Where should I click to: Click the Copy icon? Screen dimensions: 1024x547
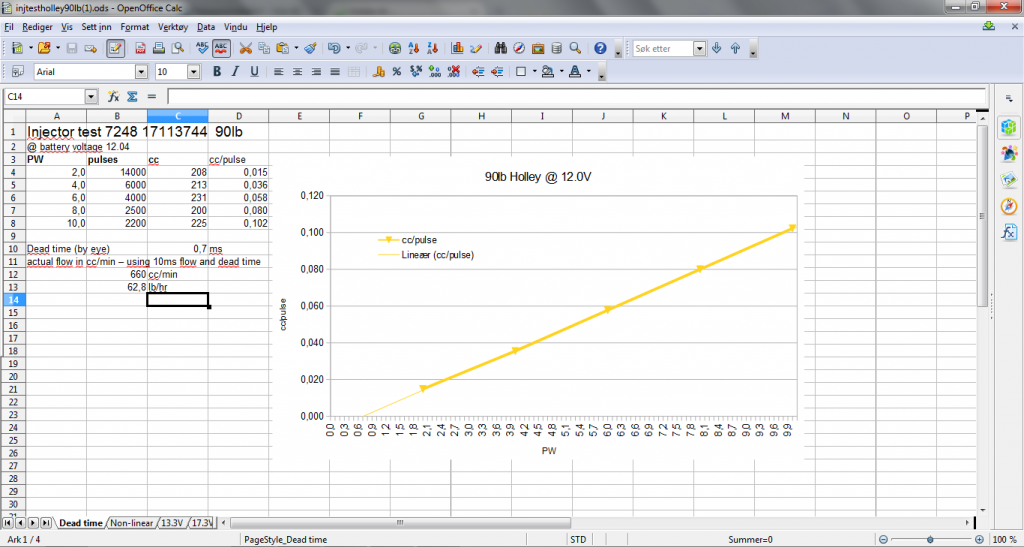point(264,48)
